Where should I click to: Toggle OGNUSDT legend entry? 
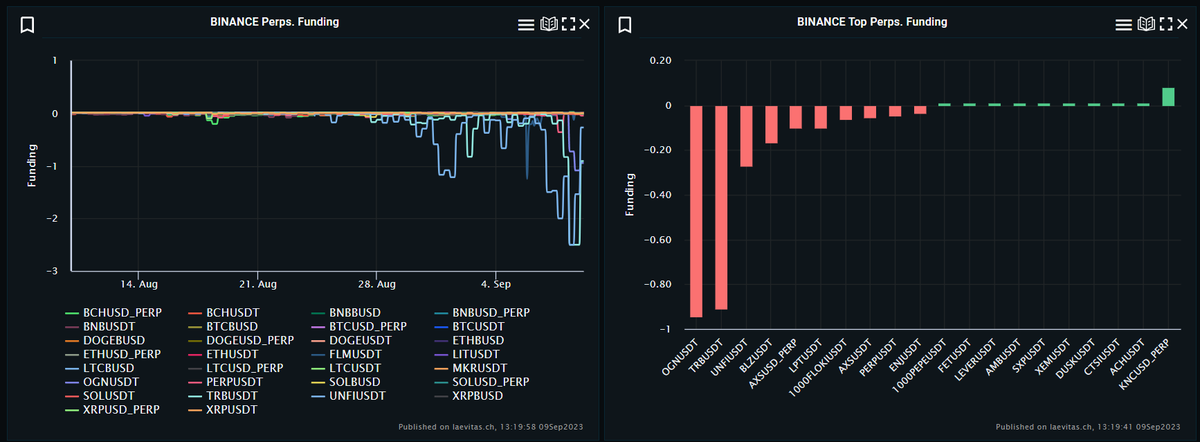(100, 382)
